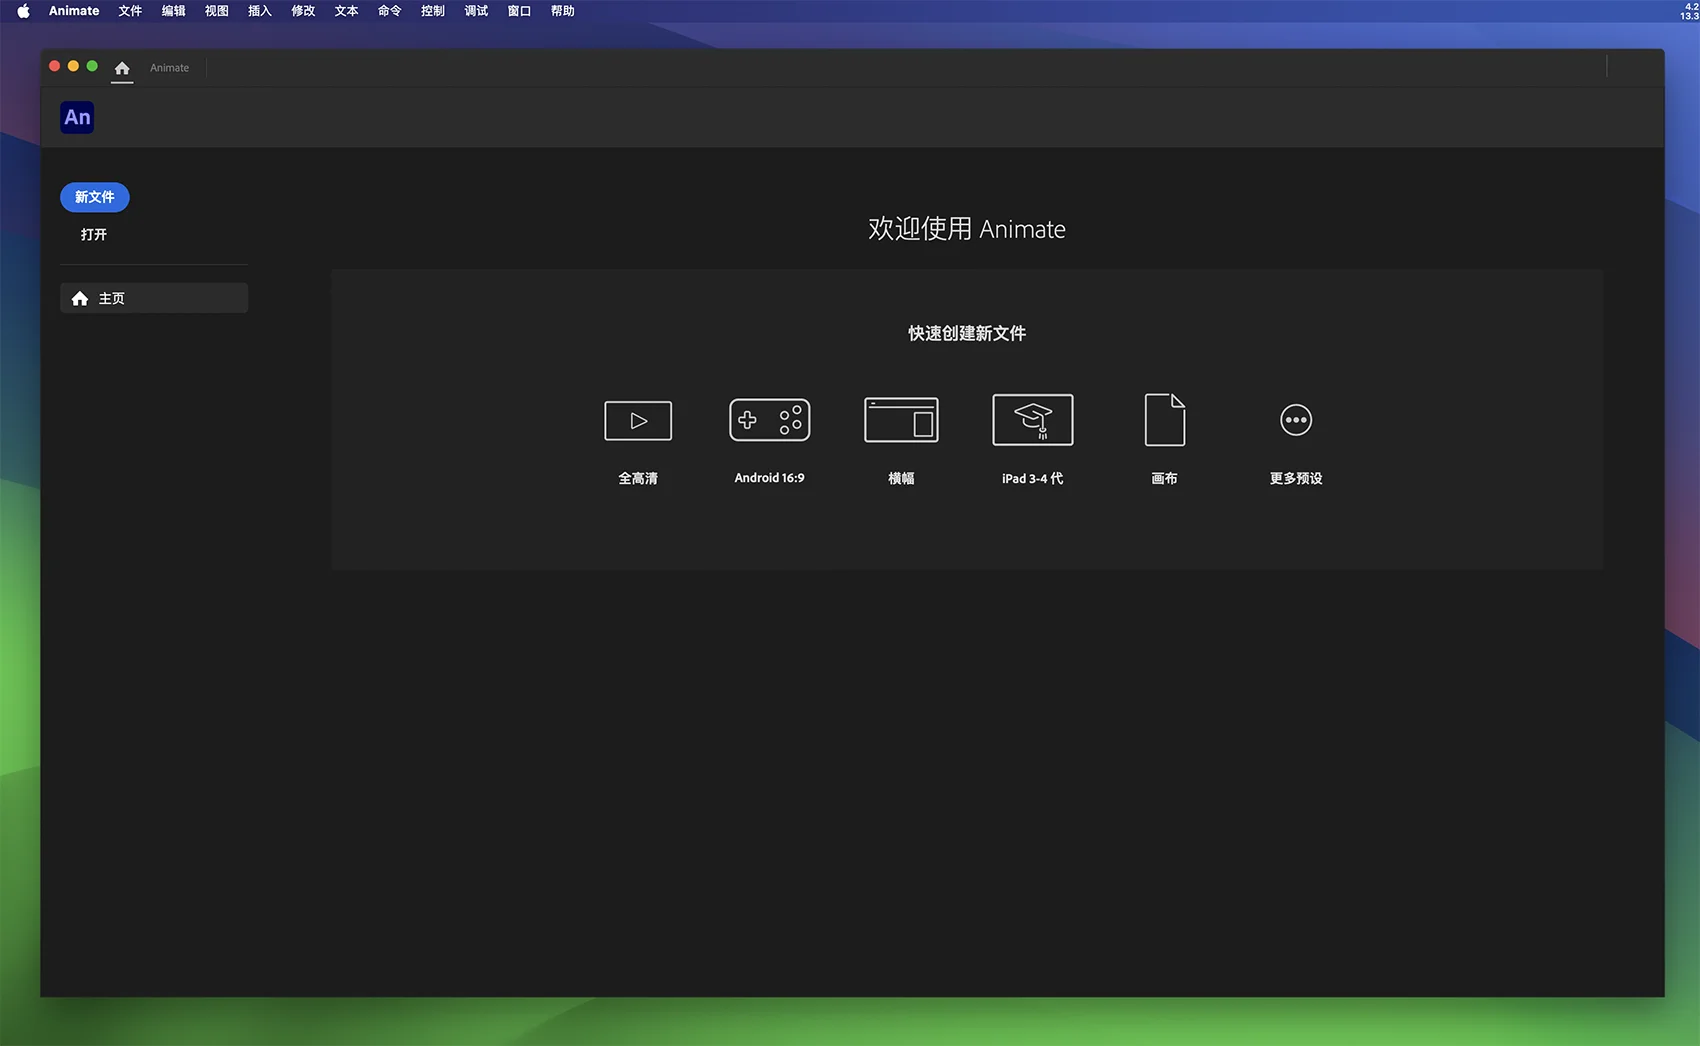1700x1046 pixels.
Task: Maximize the window with green button
Action: click(92, 67)
